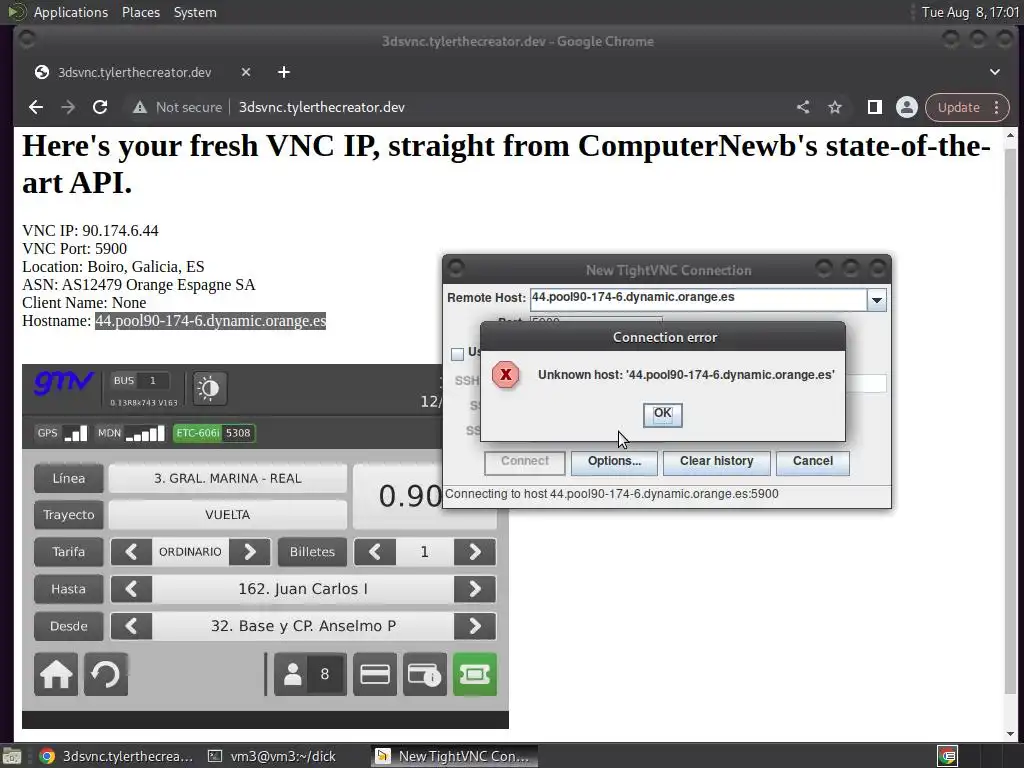Open a new Chrome tab
Viewport: 1024px width, 768px height.
283,72
